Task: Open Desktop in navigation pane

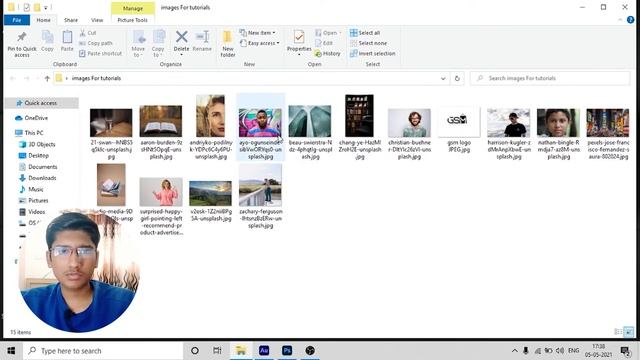Action: [34, 156]
